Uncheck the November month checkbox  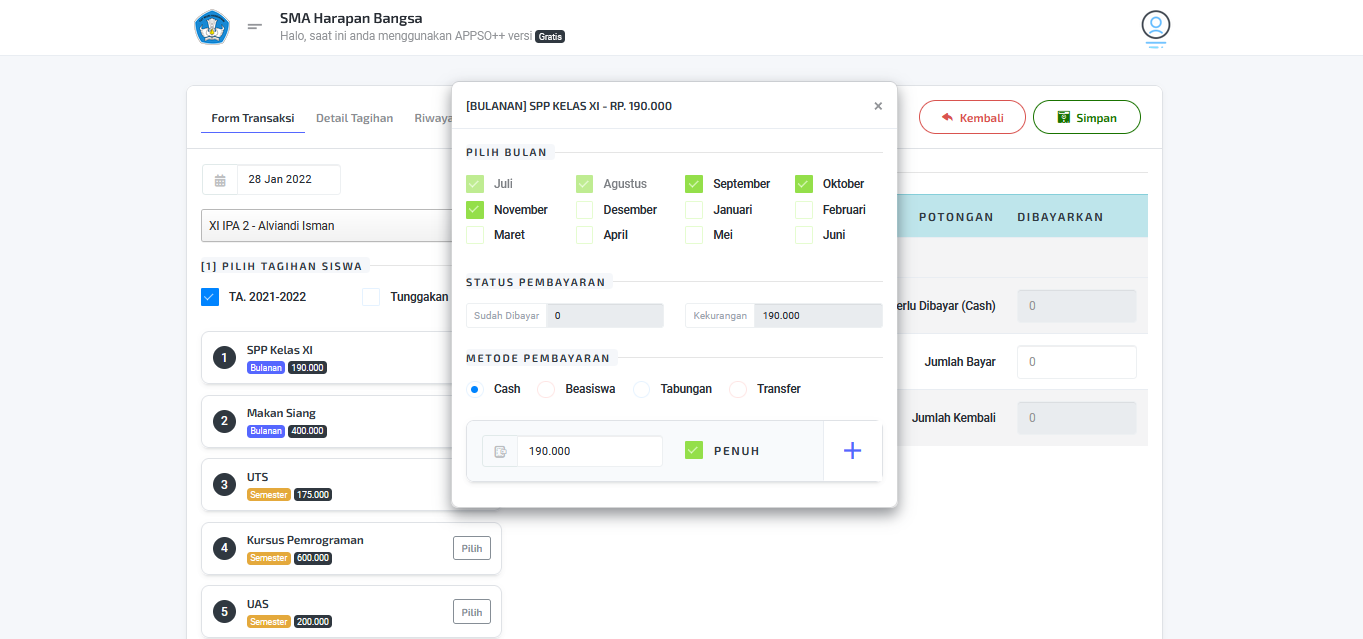(x=475, y=210)
